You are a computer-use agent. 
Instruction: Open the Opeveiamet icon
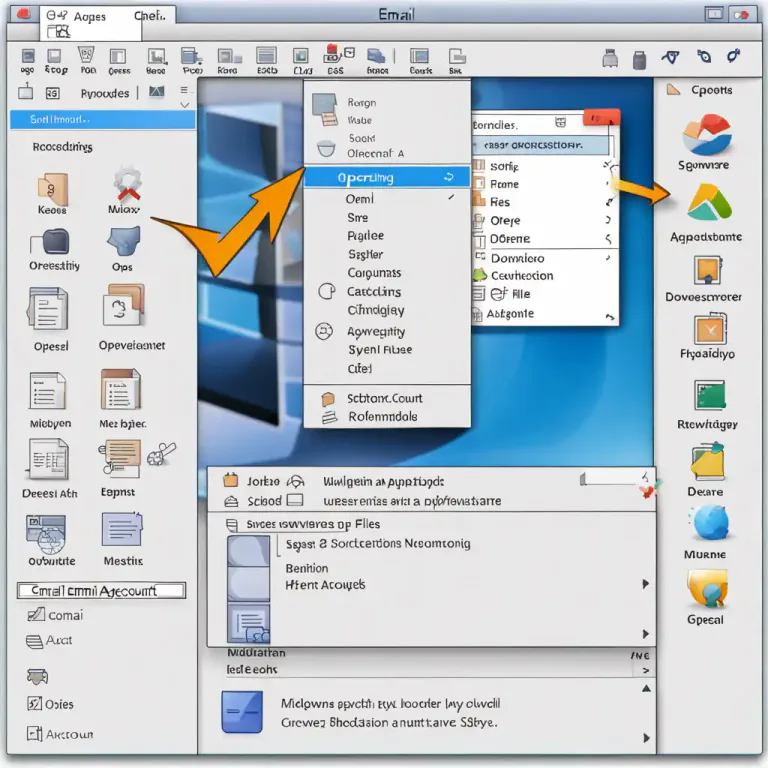(123, 305)
